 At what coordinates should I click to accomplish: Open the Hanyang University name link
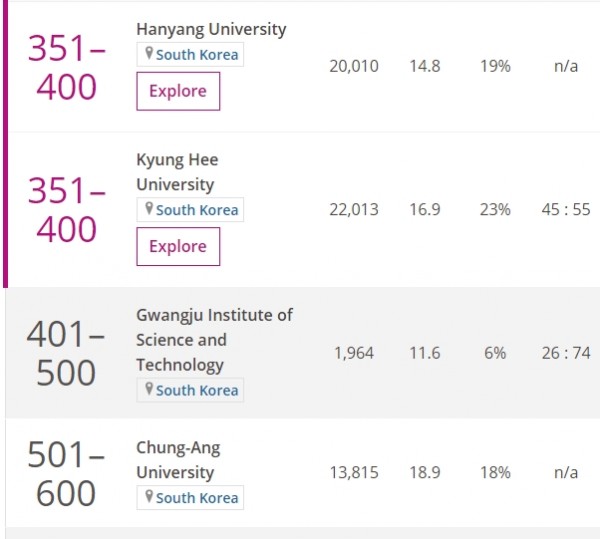click(x=211, y=29)
